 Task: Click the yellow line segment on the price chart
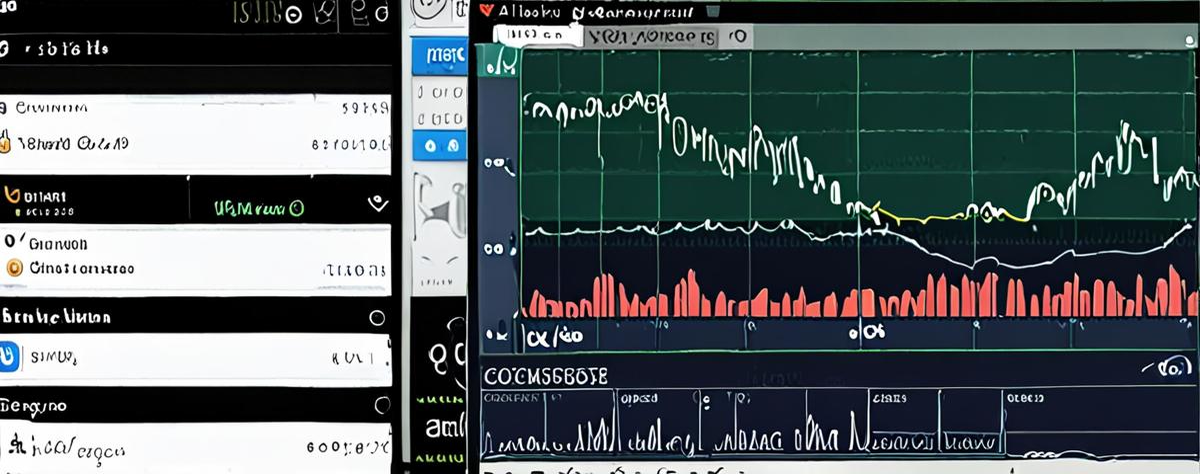[x=950, y=213]
